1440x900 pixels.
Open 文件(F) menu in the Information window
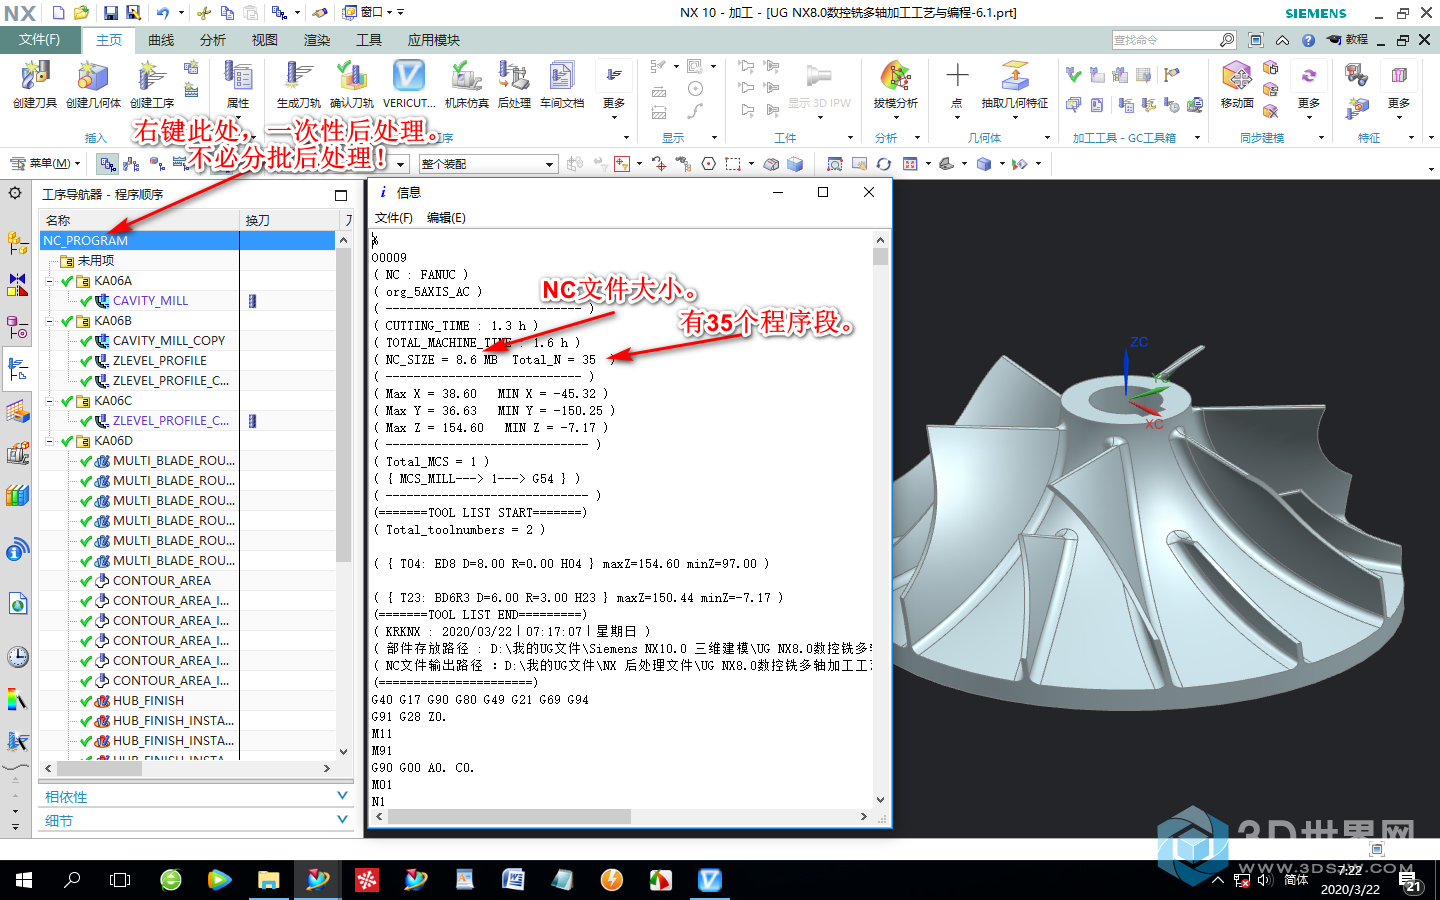[x=394, y=218]
